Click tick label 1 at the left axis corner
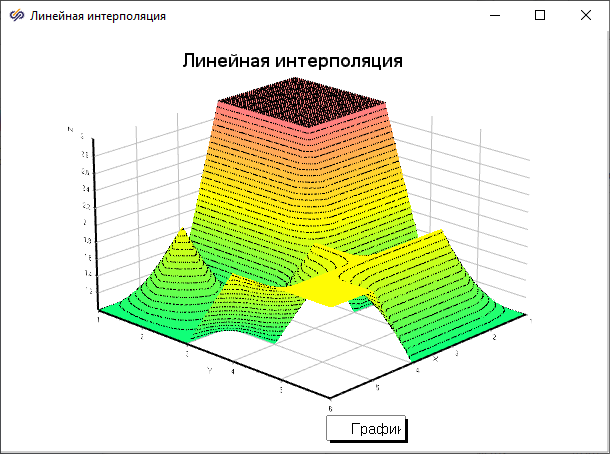This screenshot has height=454, width=610. [x=99, y=320]
